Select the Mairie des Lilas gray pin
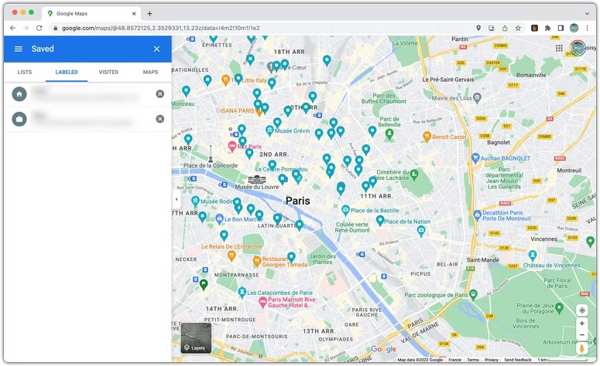The width and height of the screenshot is (600, 366). (x=477, y=98)
